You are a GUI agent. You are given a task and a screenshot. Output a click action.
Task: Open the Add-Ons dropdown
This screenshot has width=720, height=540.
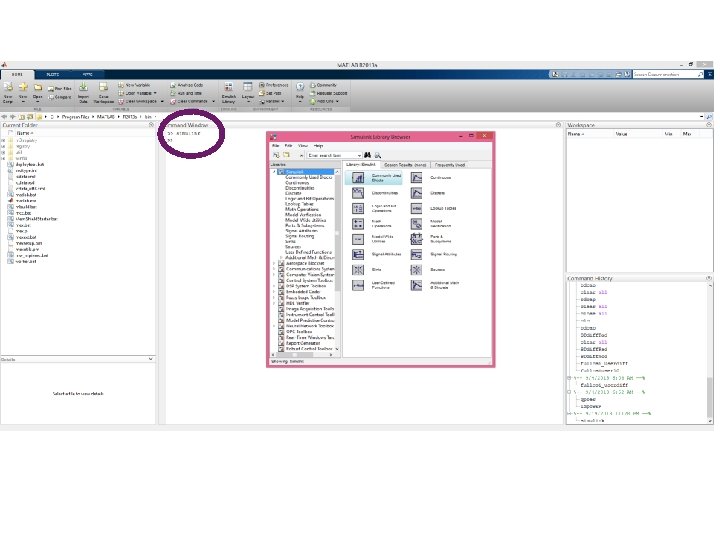pyautogui.click(x=325, y=101)
